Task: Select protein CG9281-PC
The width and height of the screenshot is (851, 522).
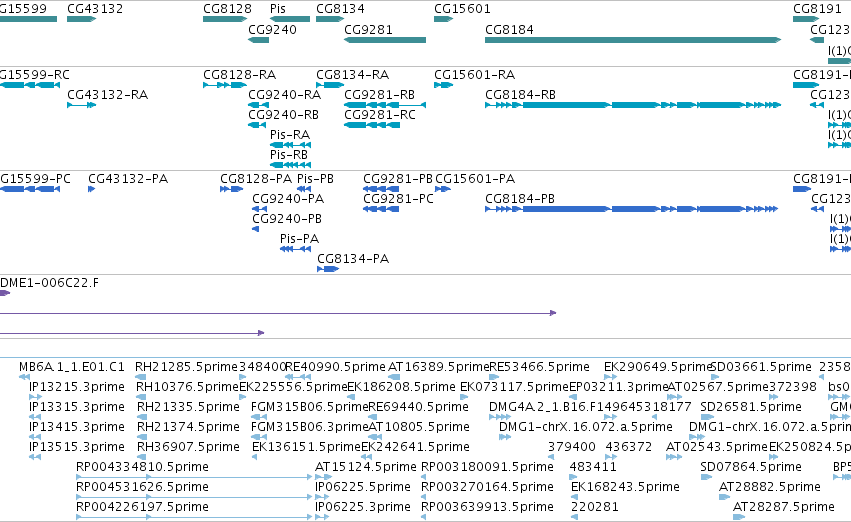Action: pos(398,199)
